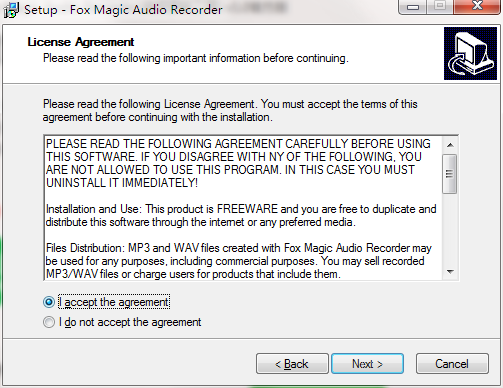
Task: Click the 'I accept the agreement' label text
Action: coord(114,302)
